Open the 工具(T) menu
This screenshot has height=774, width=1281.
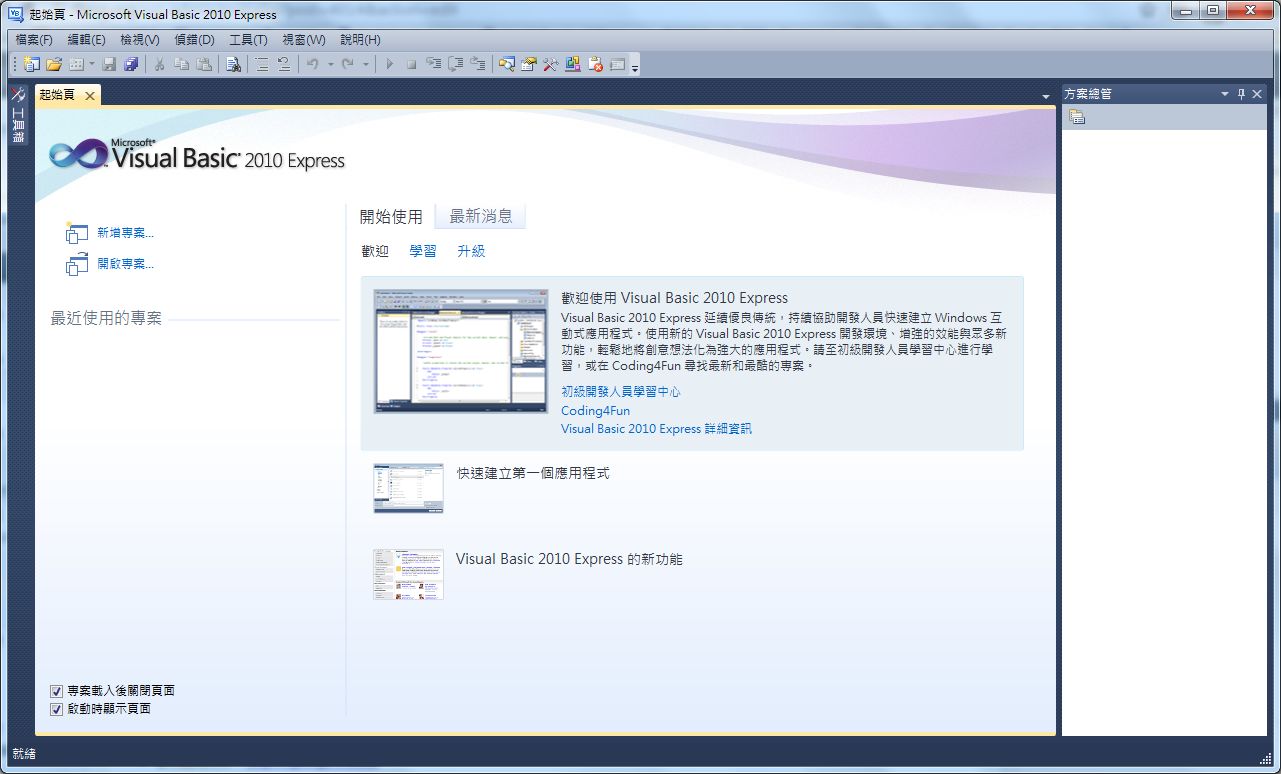pyautogui.click(x=248, y=40)
